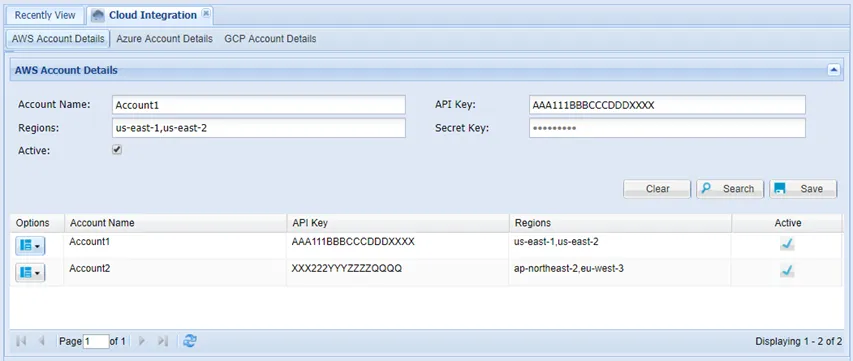Click the Active column header
Image resolution: width=853 pixels, height=361 pixels.
coord(787,223)
